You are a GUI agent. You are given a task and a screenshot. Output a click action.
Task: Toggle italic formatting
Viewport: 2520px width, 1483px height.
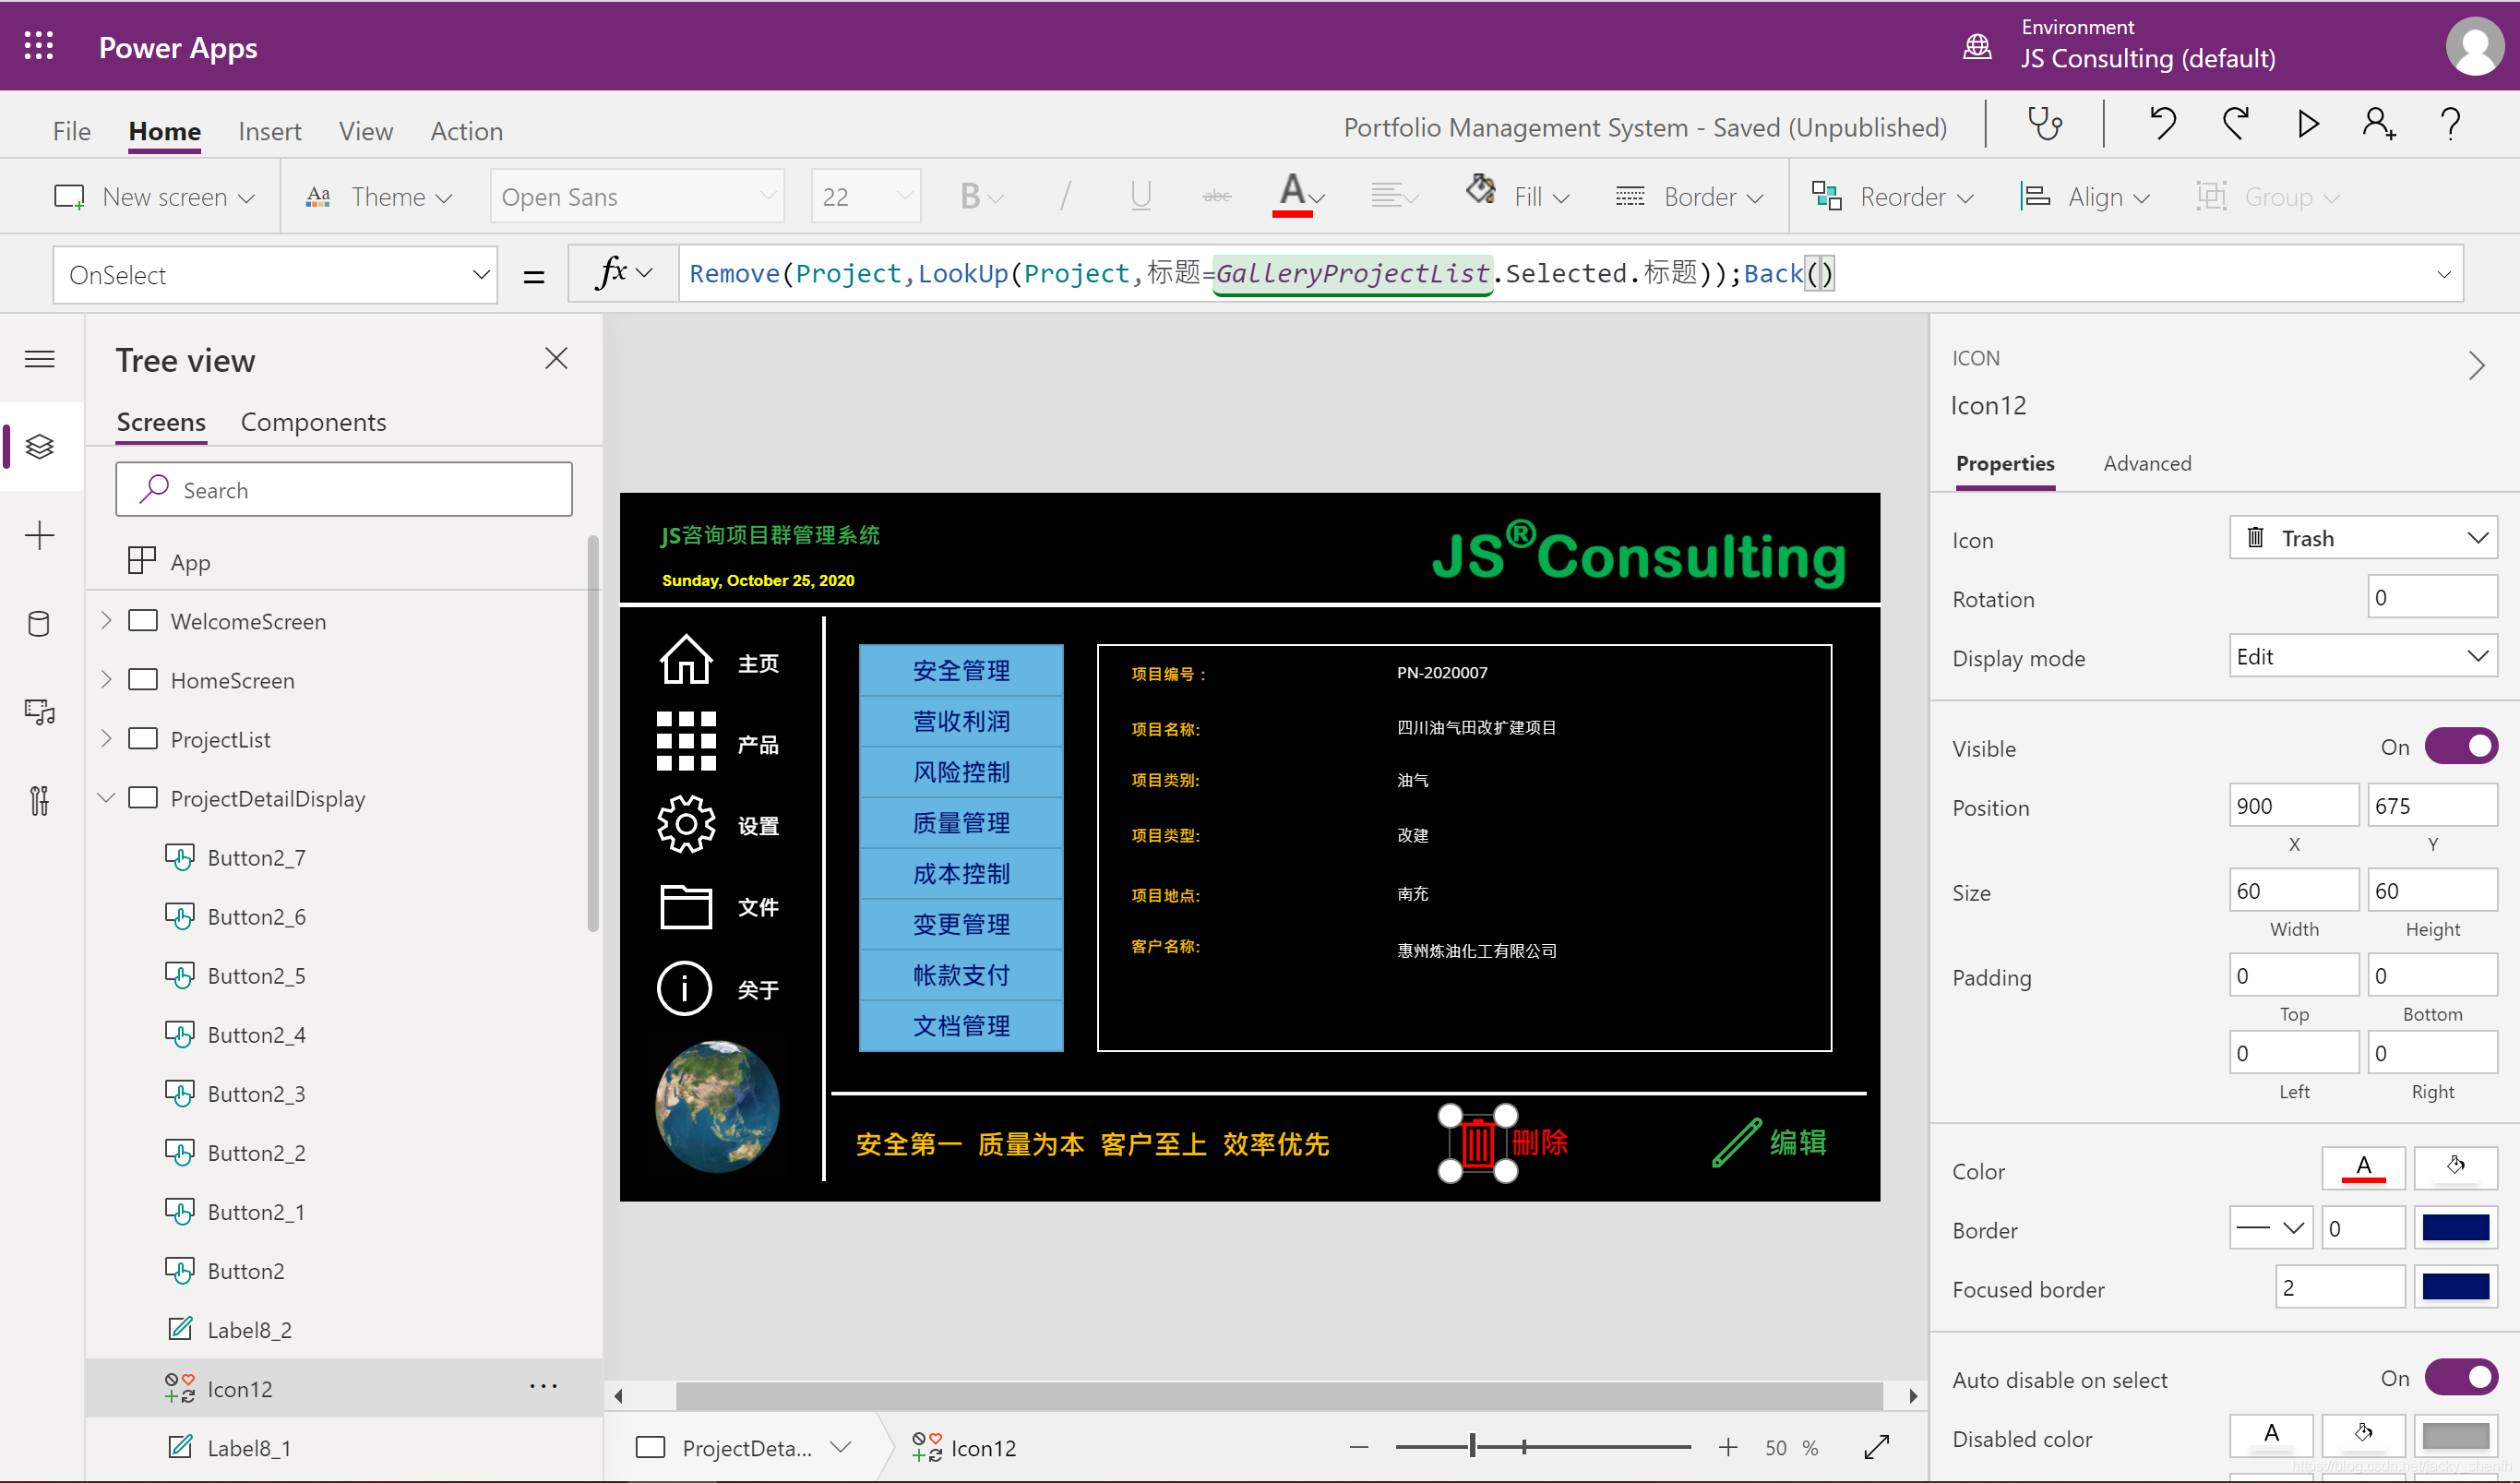pos(1065,196)
